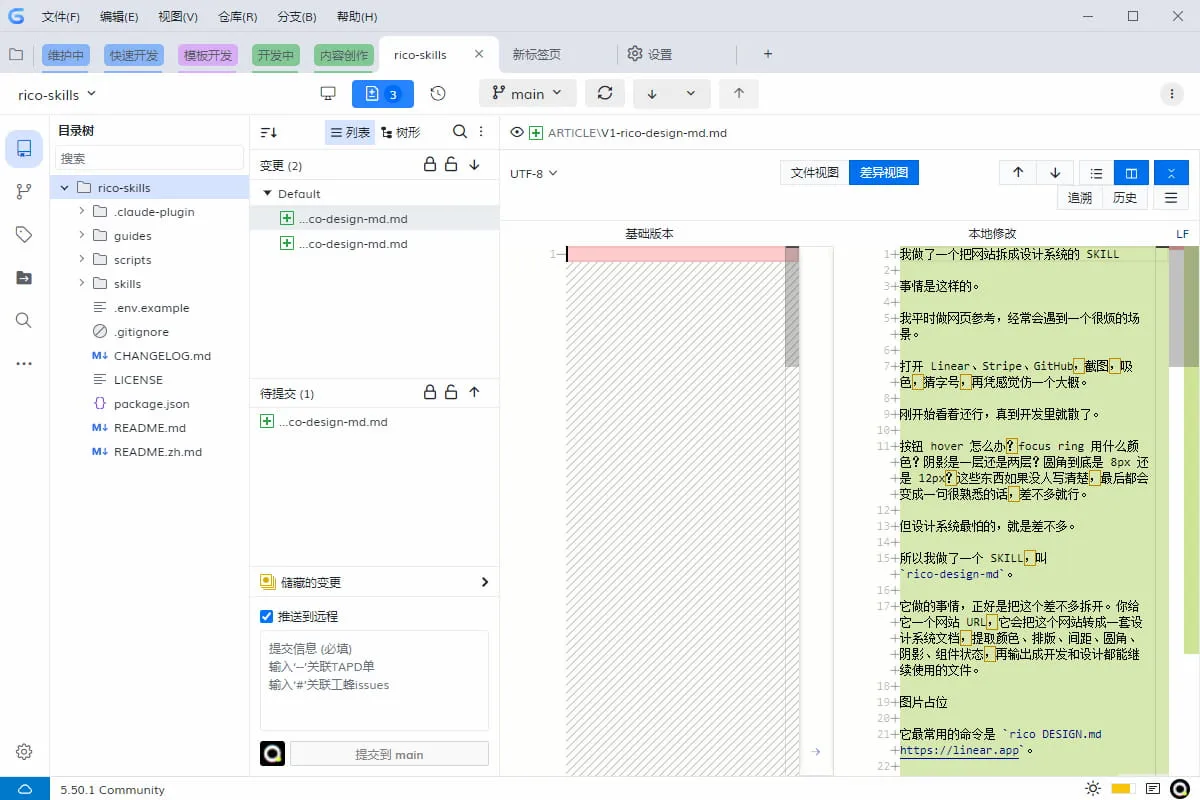Expand the scripts folder
Screen dimensions: 1200x800
point(82,259)
